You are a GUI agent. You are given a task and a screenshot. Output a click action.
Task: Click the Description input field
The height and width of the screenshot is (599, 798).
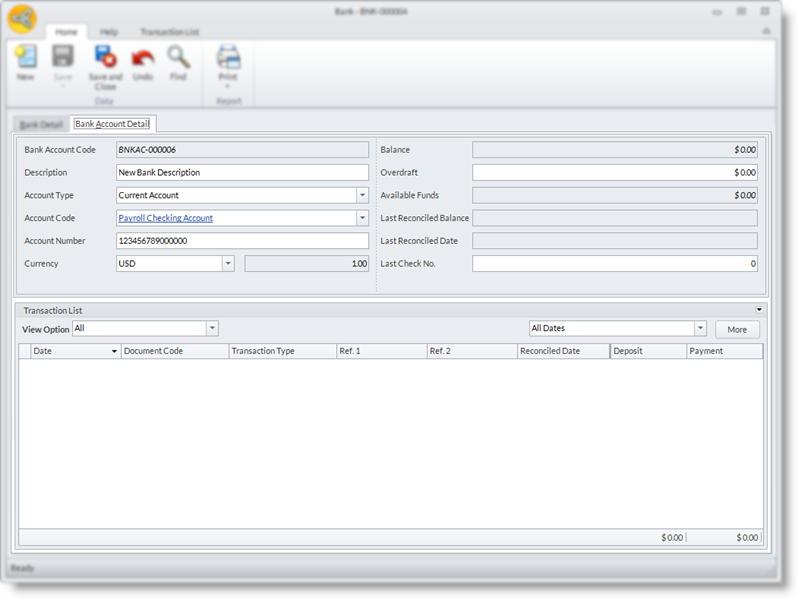click(242, 172)
